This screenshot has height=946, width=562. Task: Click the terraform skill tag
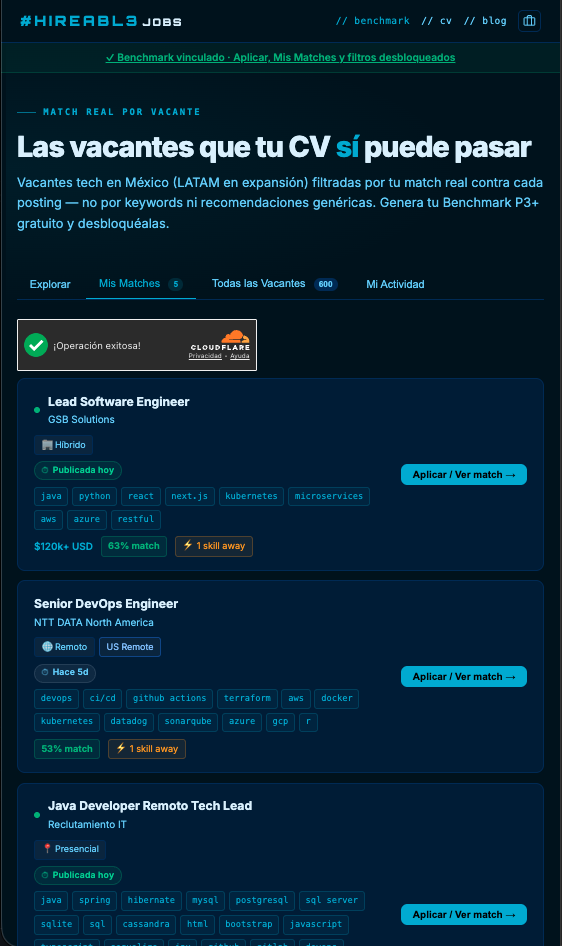pyautogui.click(x=247, y=699)
